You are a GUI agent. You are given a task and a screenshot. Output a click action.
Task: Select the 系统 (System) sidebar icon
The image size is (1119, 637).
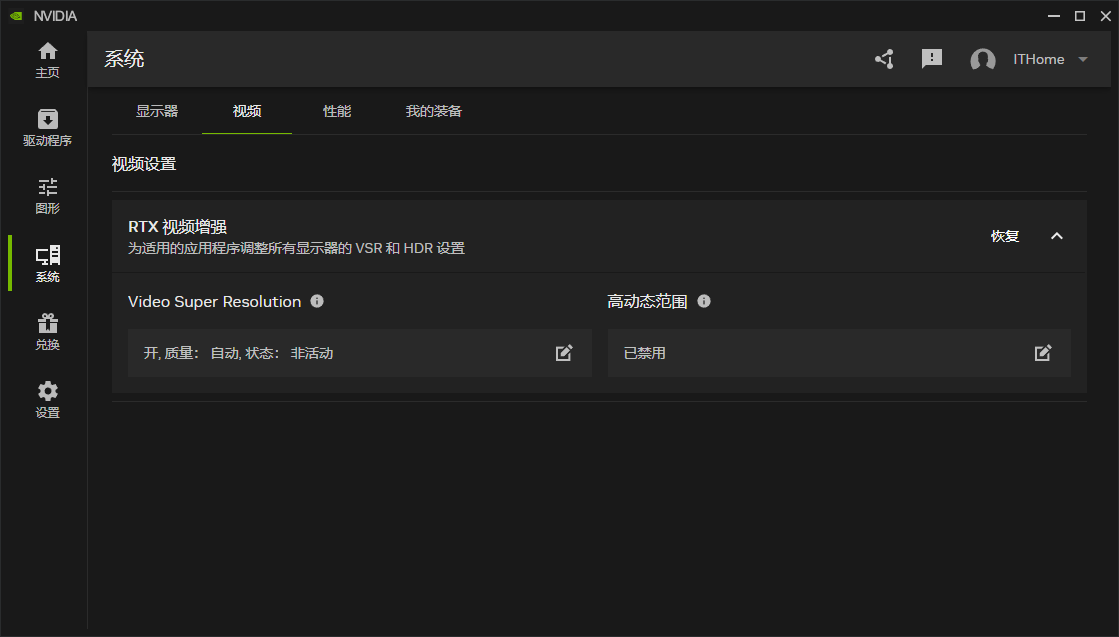coord(47,263)
